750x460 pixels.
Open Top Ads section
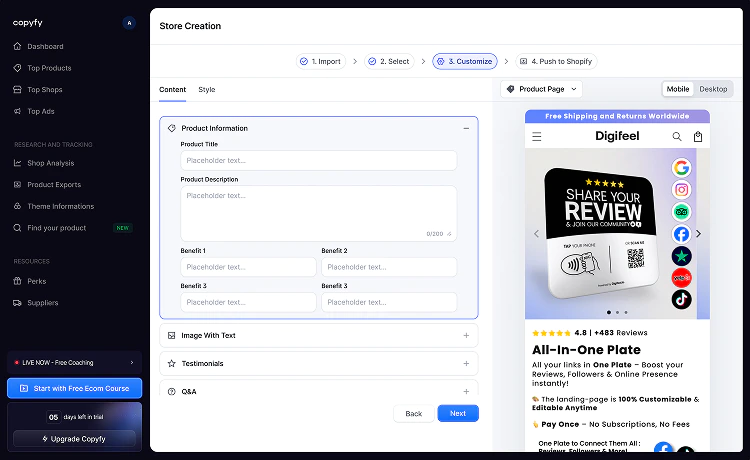[41, 111]
